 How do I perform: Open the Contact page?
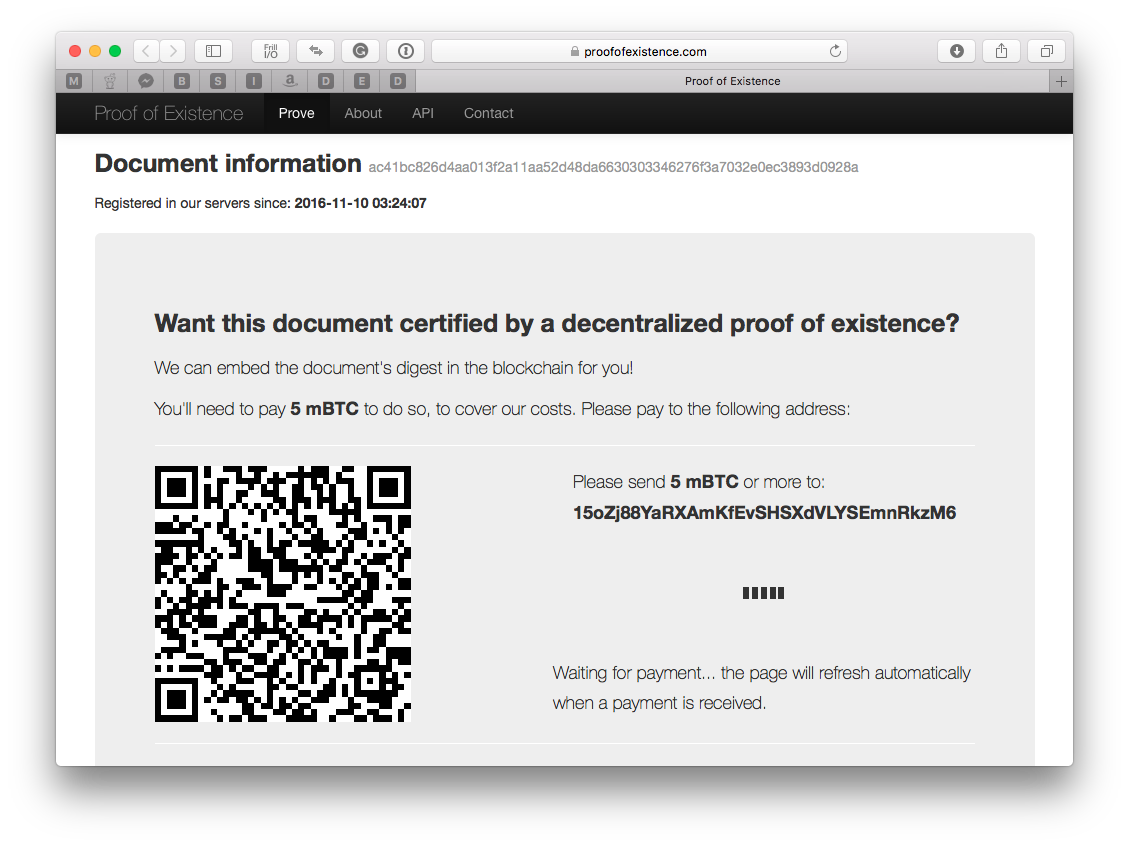(x=488, y=113)
